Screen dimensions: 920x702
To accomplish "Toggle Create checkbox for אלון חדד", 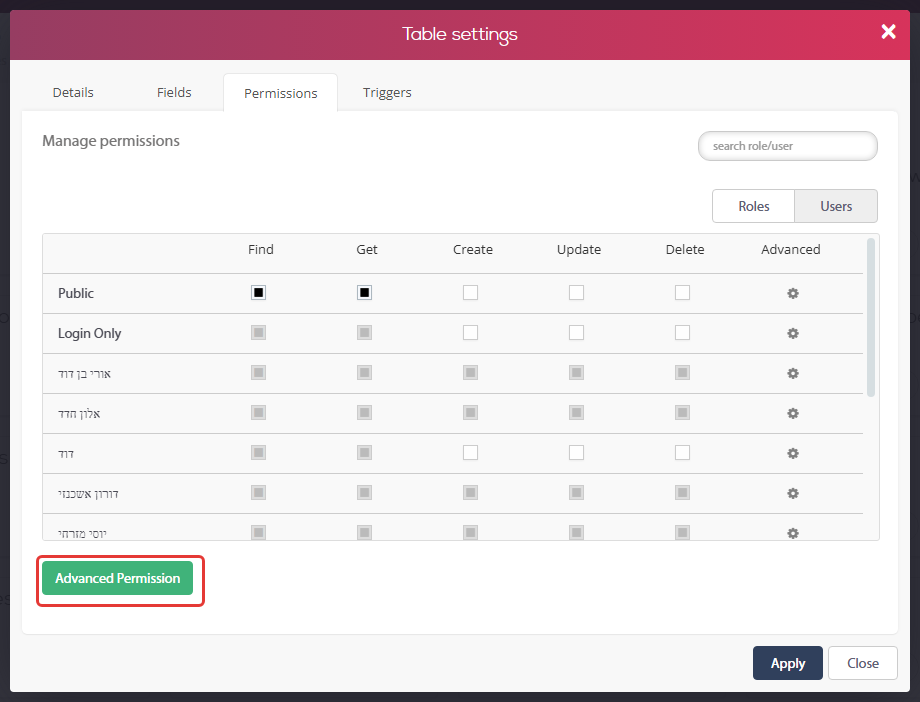I will tap(471, 412).
